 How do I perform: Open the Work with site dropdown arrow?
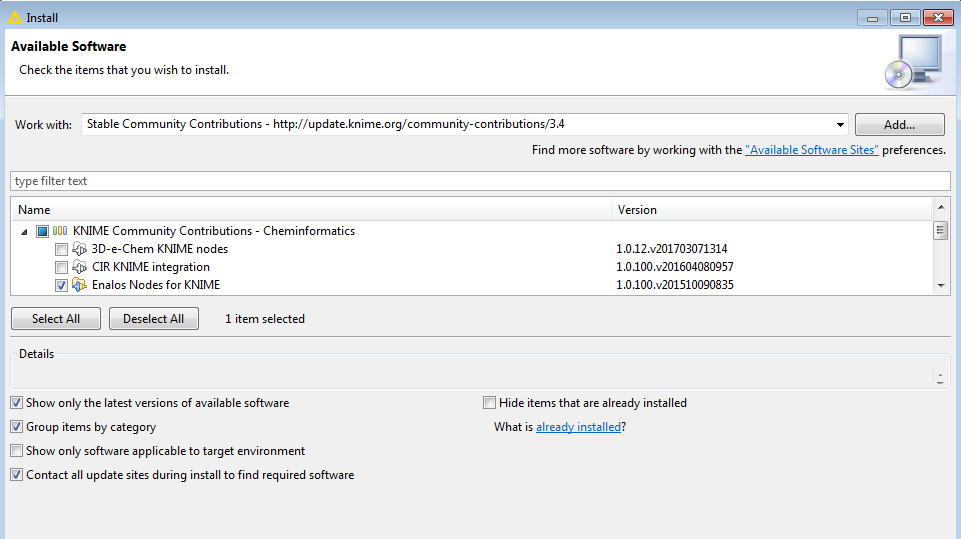840,124
